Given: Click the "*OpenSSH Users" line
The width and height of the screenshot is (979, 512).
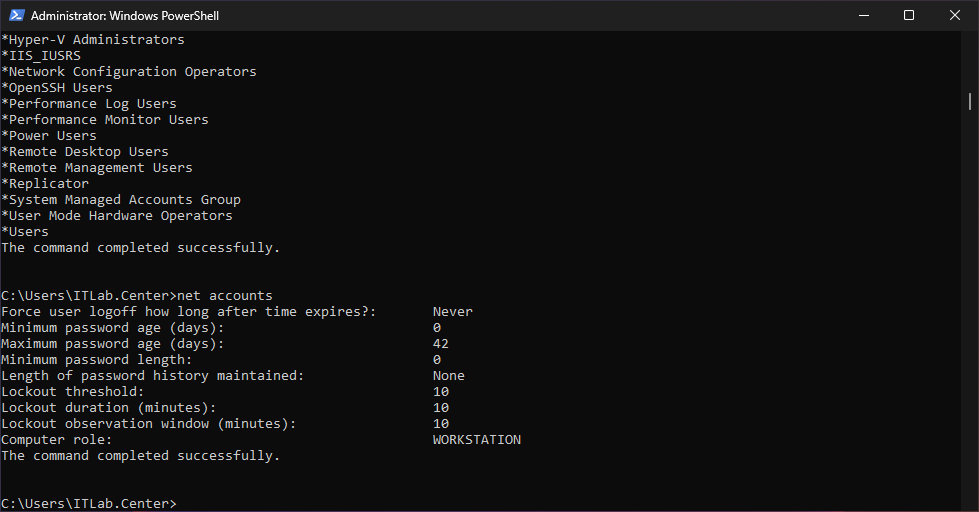Looking at the screenshot, I should coord(57,88).
